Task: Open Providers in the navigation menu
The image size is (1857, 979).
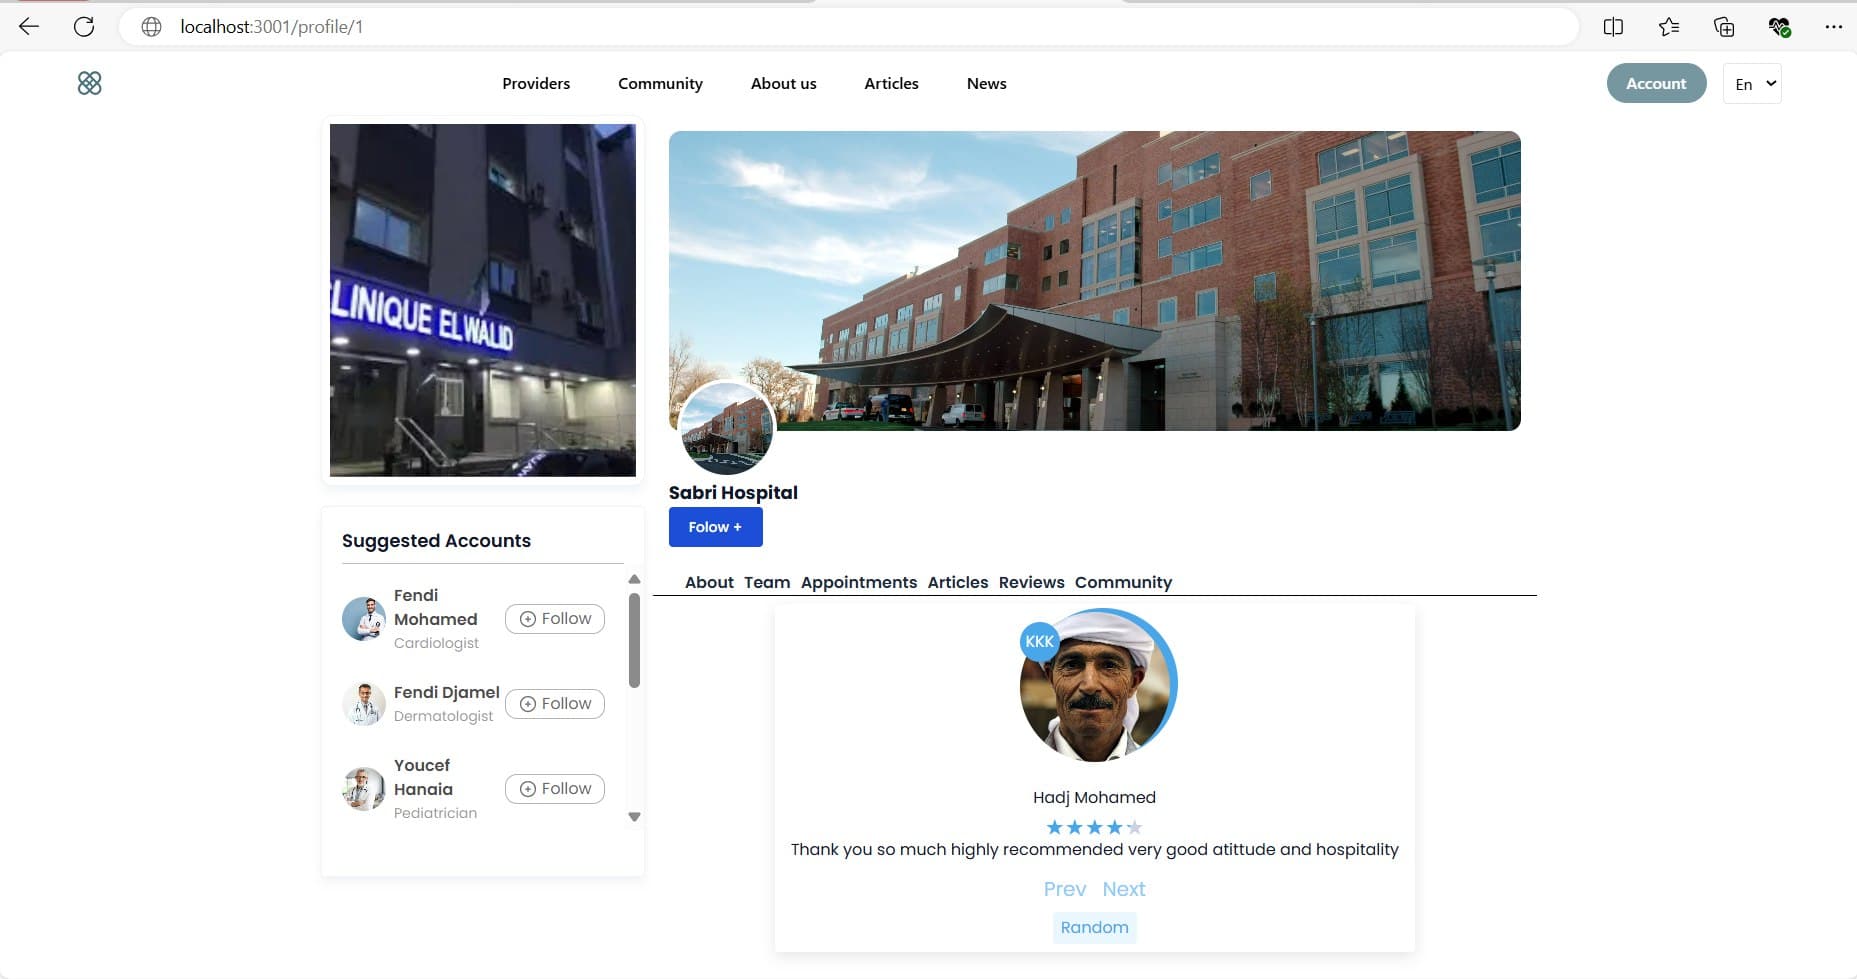Action: point(536,84)
